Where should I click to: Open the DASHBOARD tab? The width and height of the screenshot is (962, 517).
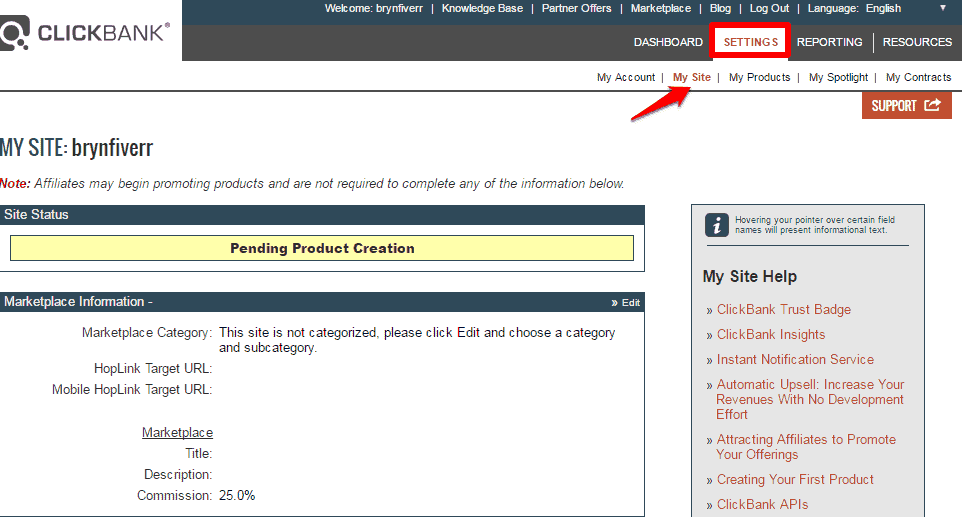tap(668, 42)
